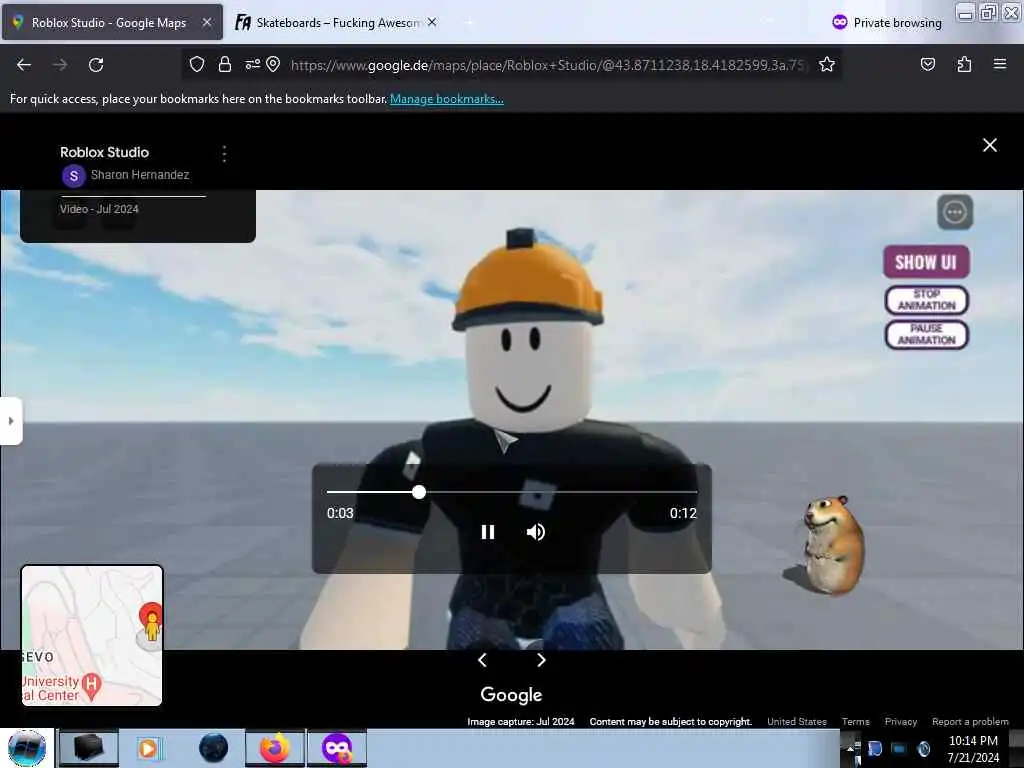This screenshot has height=768, width=1024.
Task: Close the Roblox Studio Google Maps tab
Action: pos(206,22)
